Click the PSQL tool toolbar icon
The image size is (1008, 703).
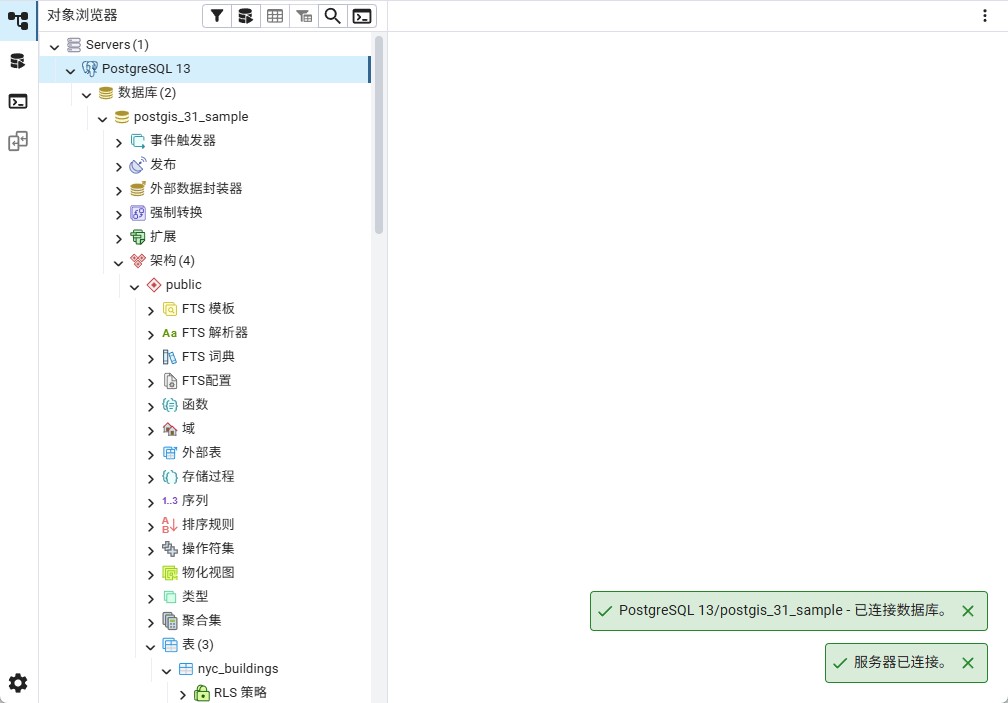click(x=362, y=16)
